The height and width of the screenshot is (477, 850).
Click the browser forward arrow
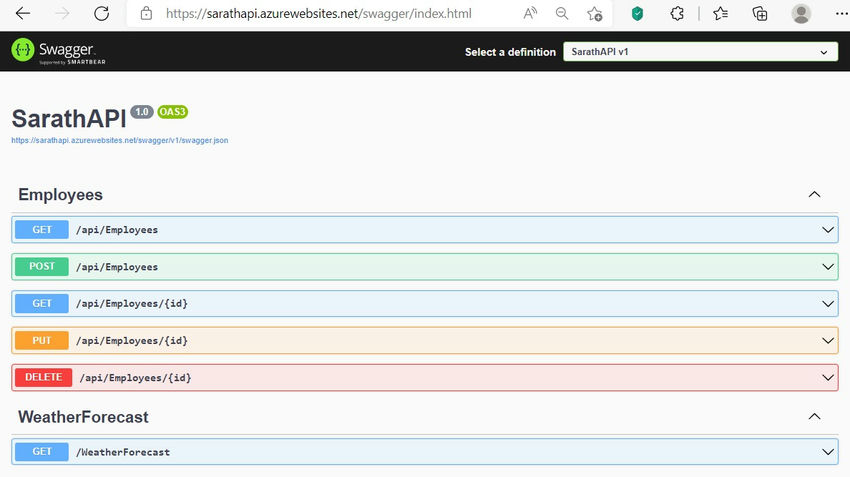(62, 14)
